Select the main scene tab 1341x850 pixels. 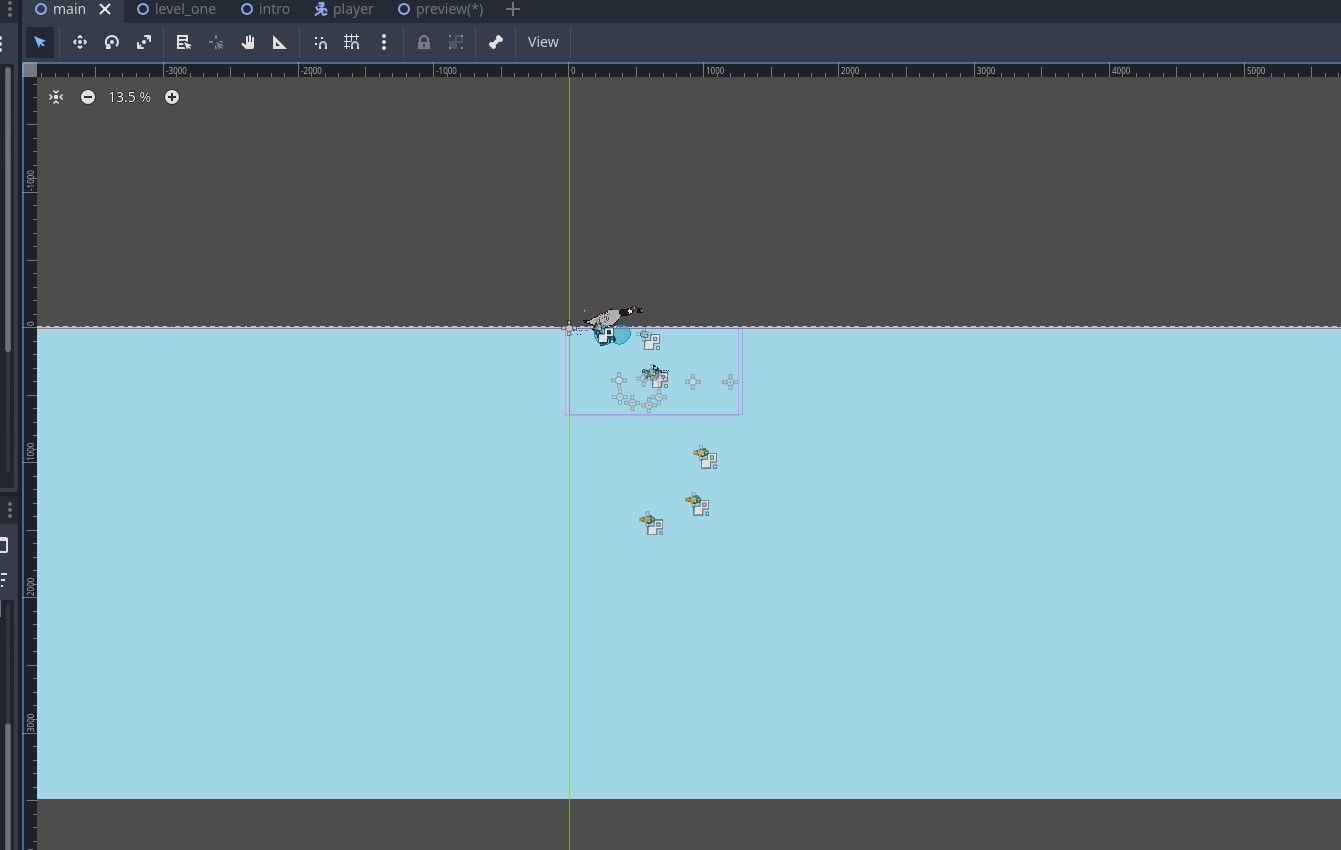(60, 9)
